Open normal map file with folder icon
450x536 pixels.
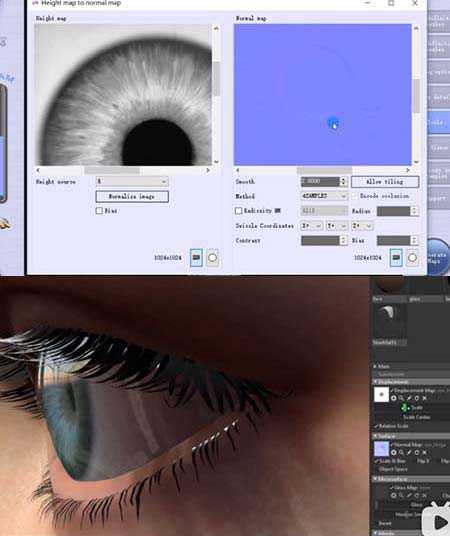click(x=396, y=257)
